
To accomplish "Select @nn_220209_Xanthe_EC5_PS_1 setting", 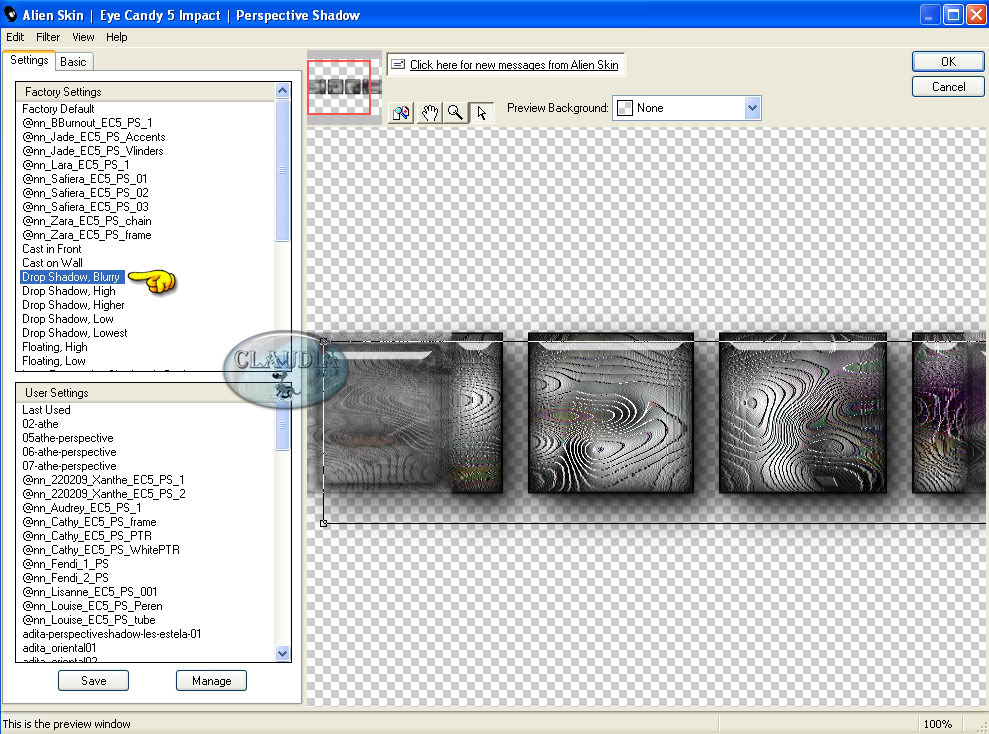I will tap(103, 480).
